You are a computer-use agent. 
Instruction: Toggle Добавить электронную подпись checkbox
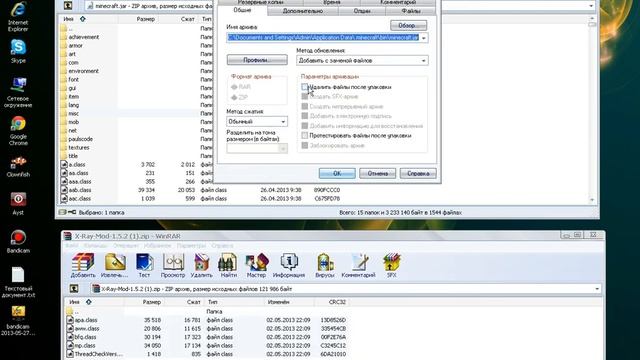point(304,116)
